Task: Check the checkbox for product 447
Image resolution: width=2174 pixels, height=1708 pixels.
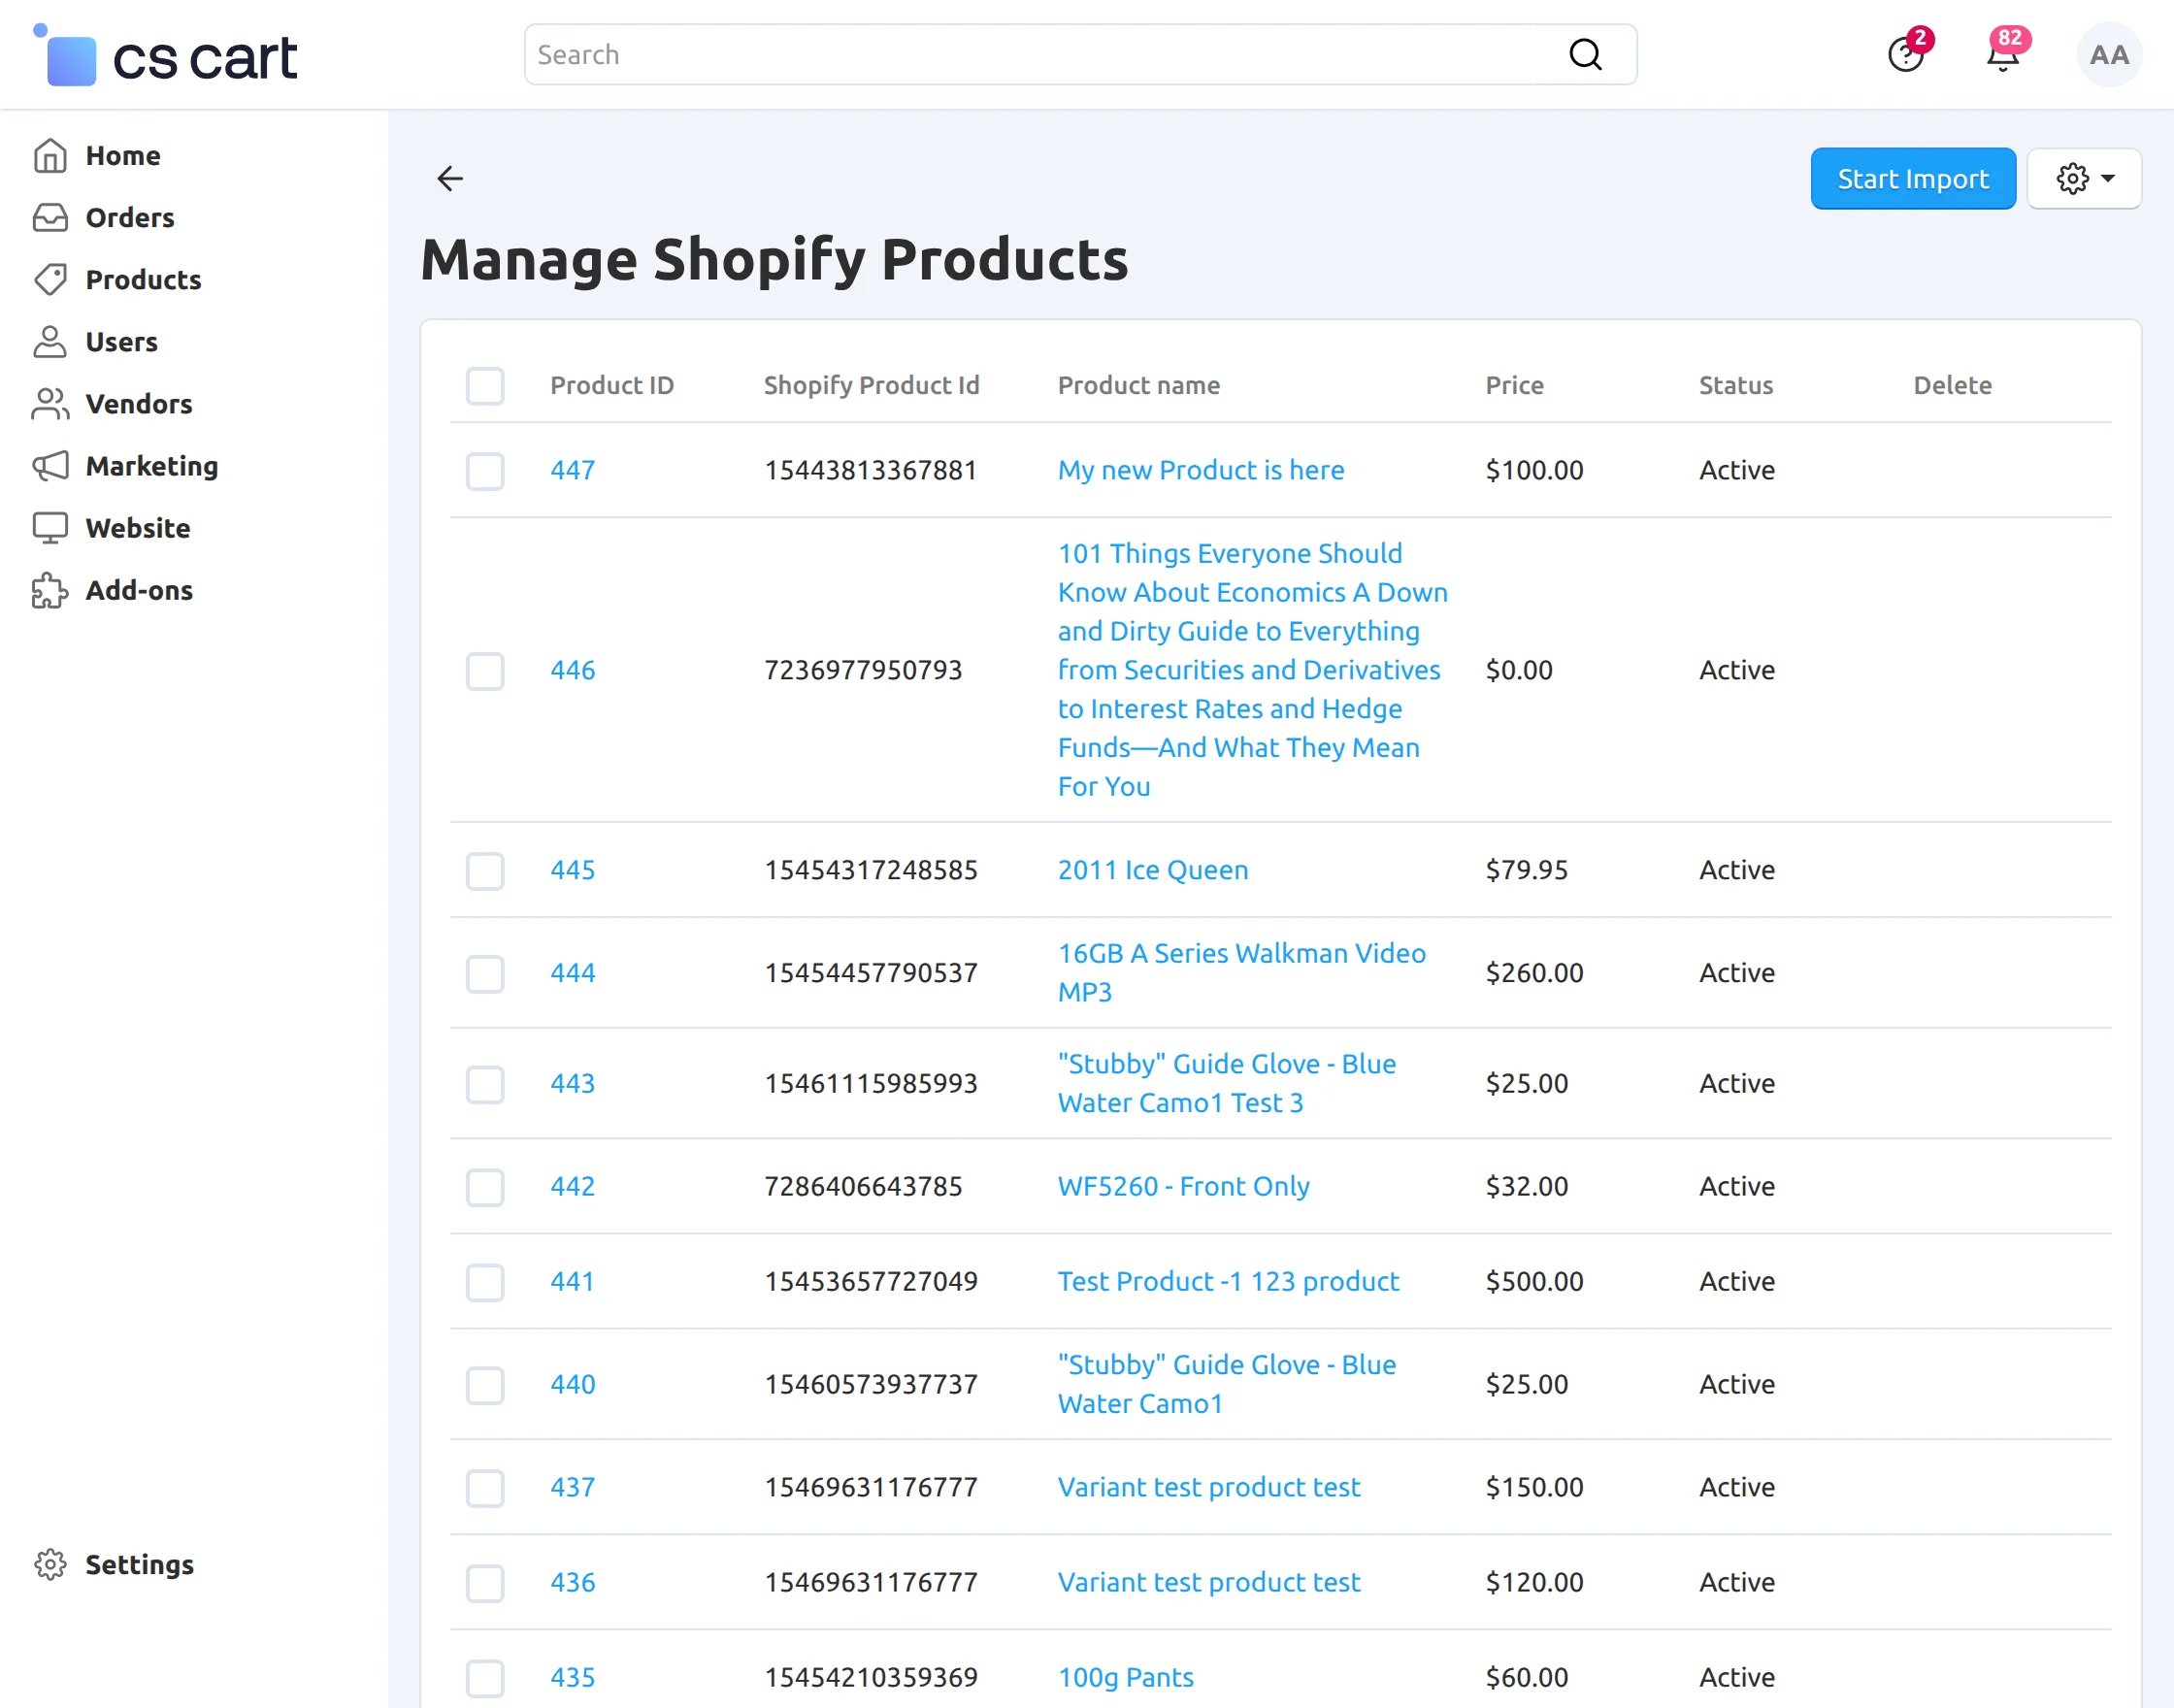Action: click(485, 470)
